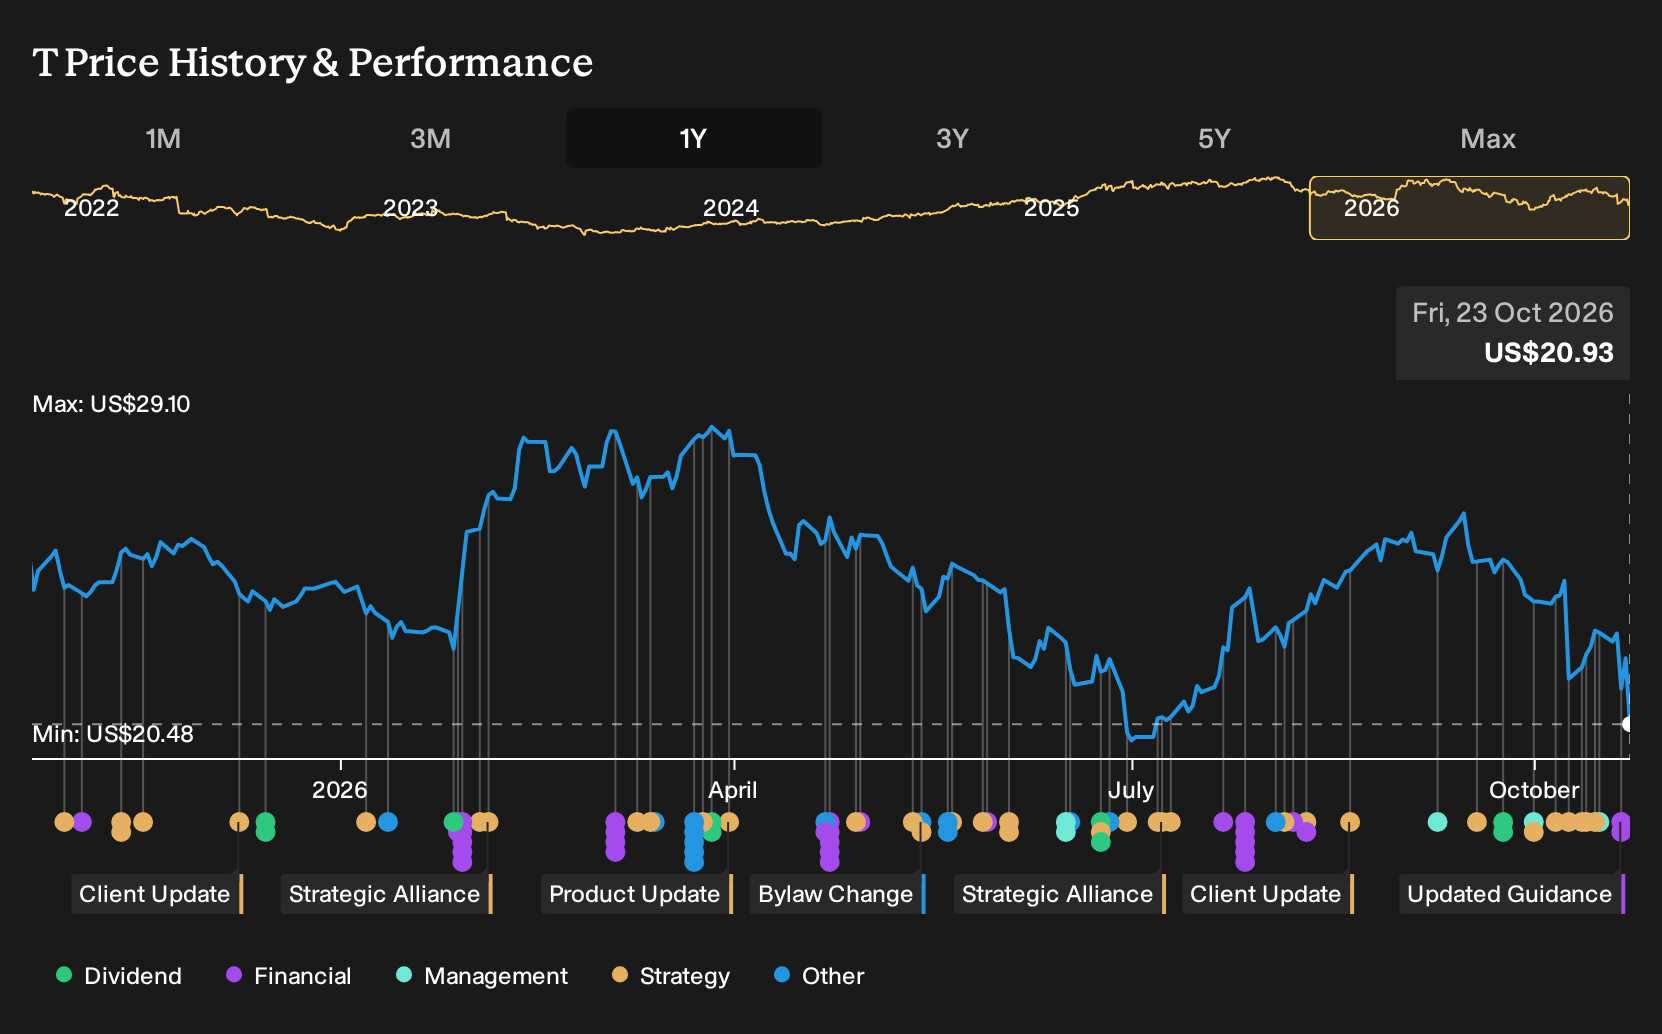Screen dimensions: 1662x1034
Task: Click the bottom green dot in stack before July
Action: click(x=1101, y=842)
